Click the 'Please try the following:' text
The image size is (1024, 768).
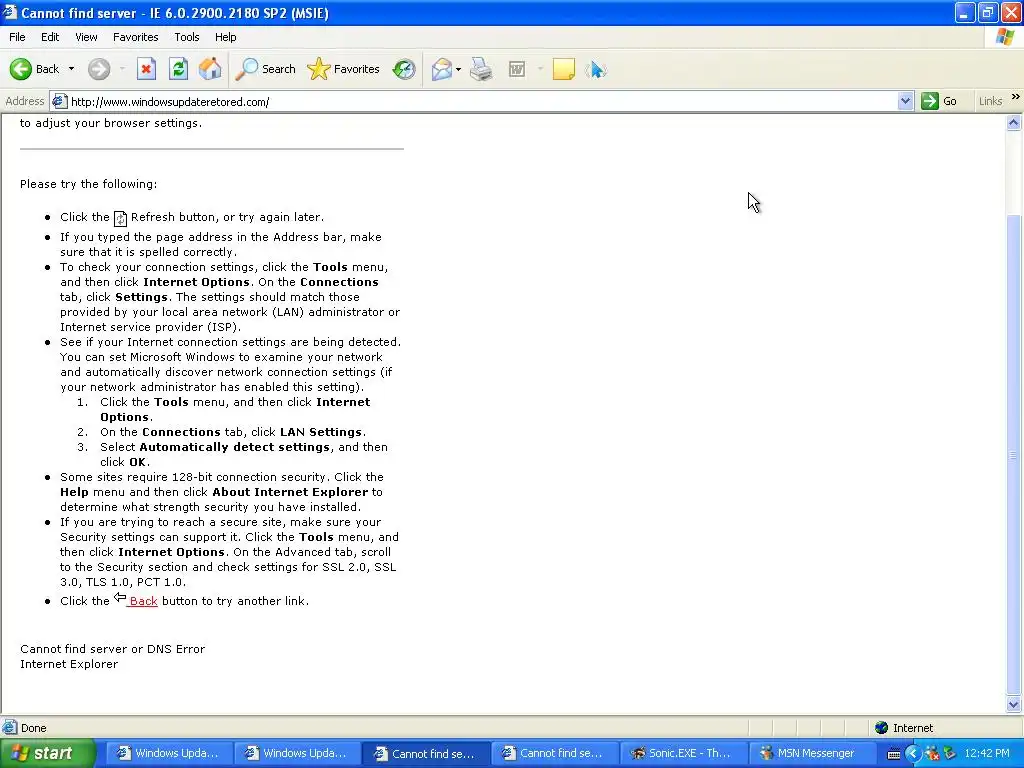click(x=88, y=184)
